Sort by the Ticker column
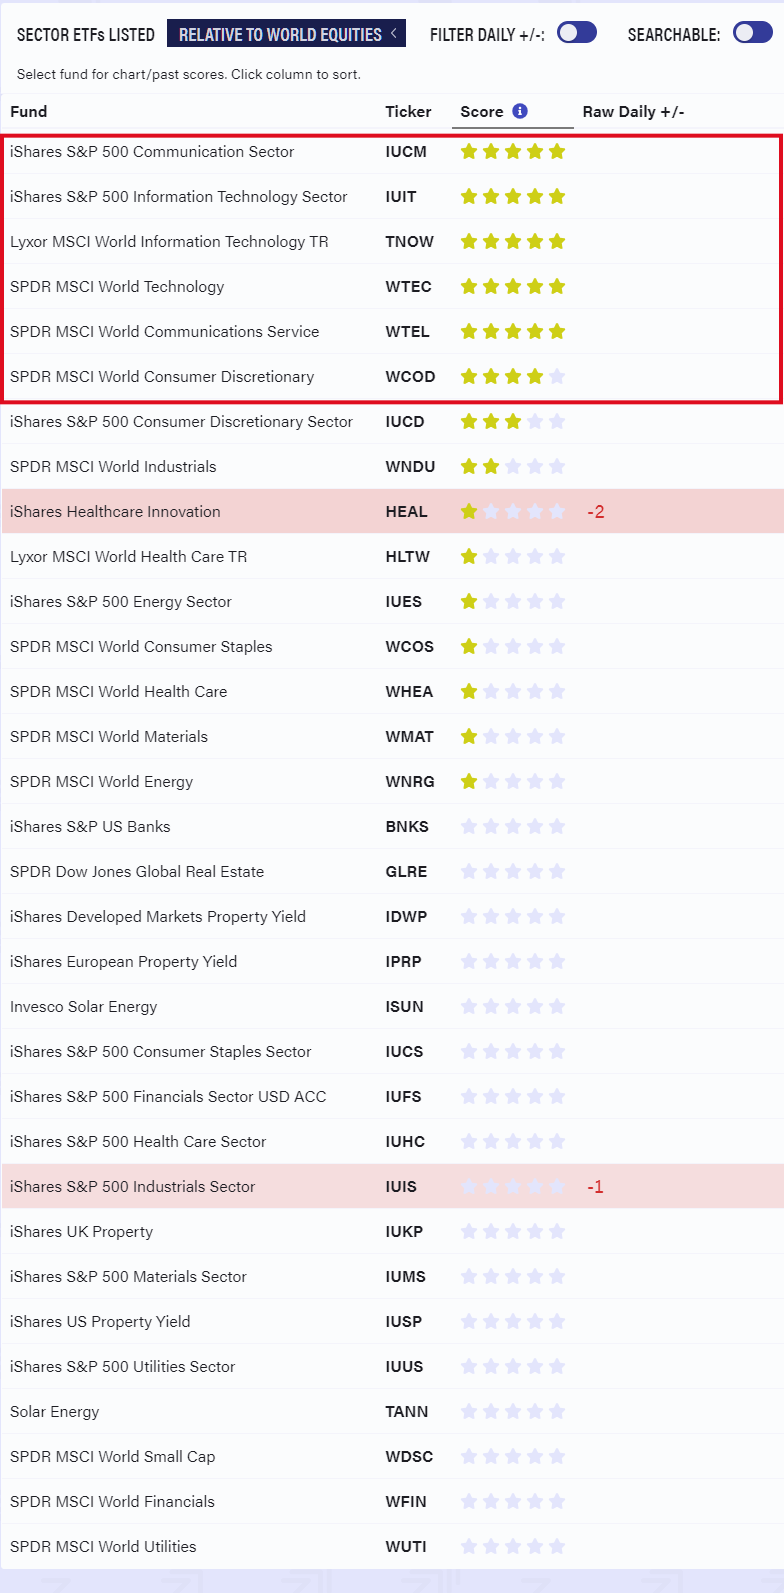This screenshot has height=1593, width=784. [x=408, y=111]
